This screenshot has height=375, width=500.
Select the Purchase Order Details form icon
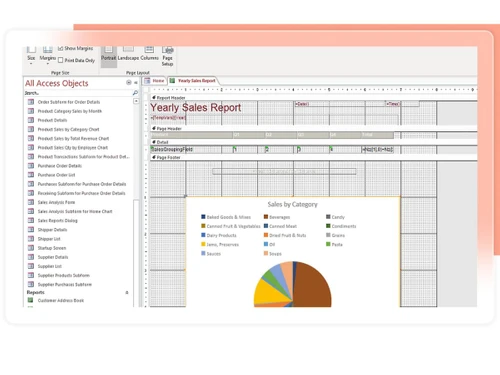(31, 166)
